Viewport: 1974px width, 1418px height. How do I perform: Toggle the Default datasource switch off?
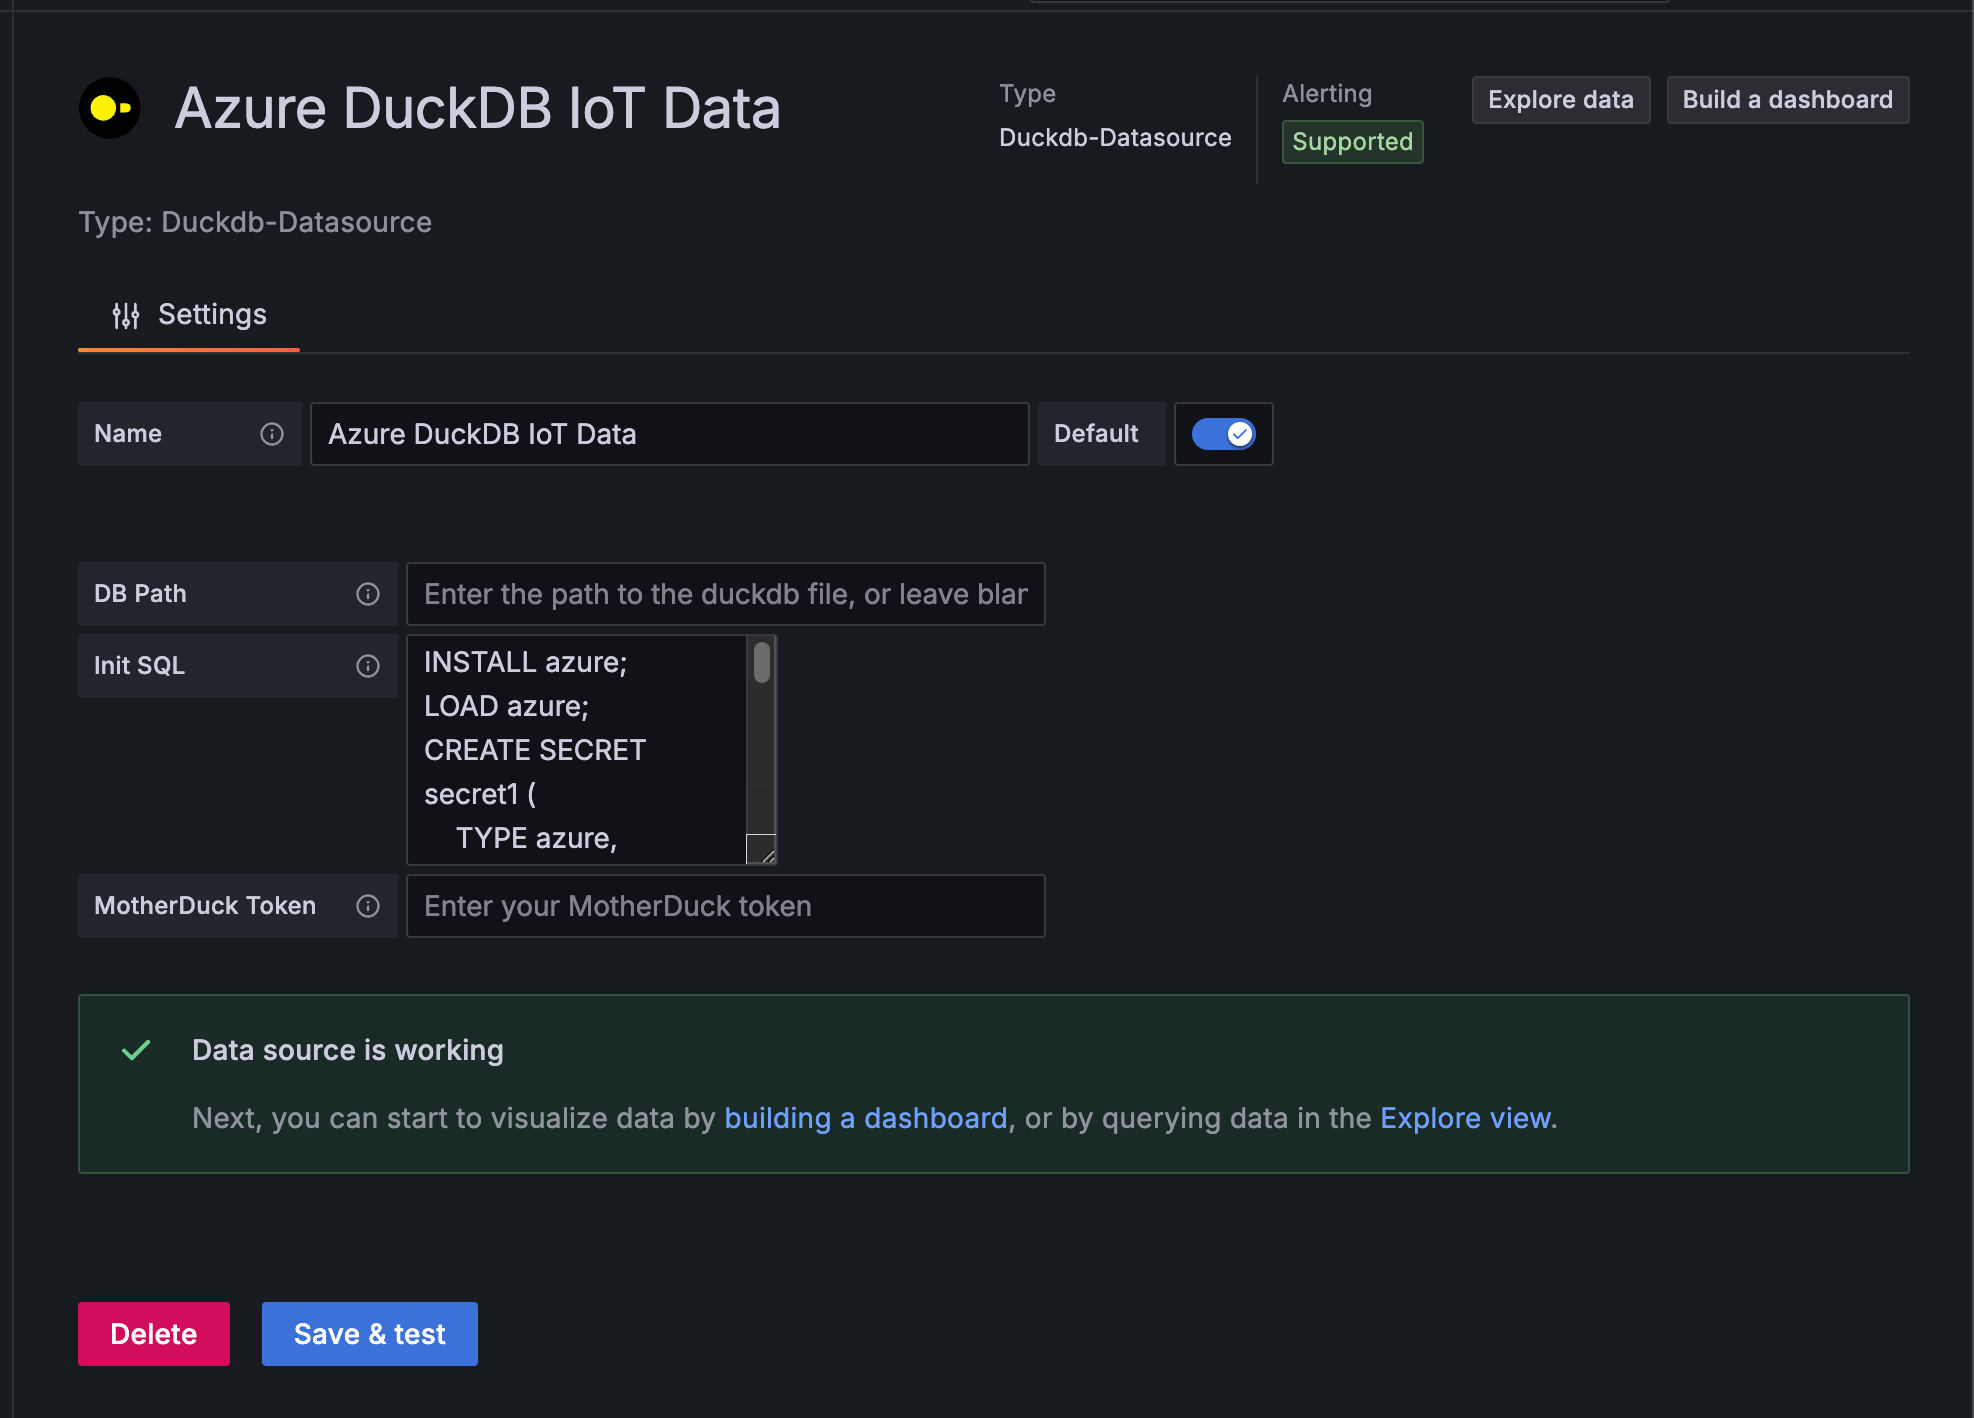point(1224,434)
